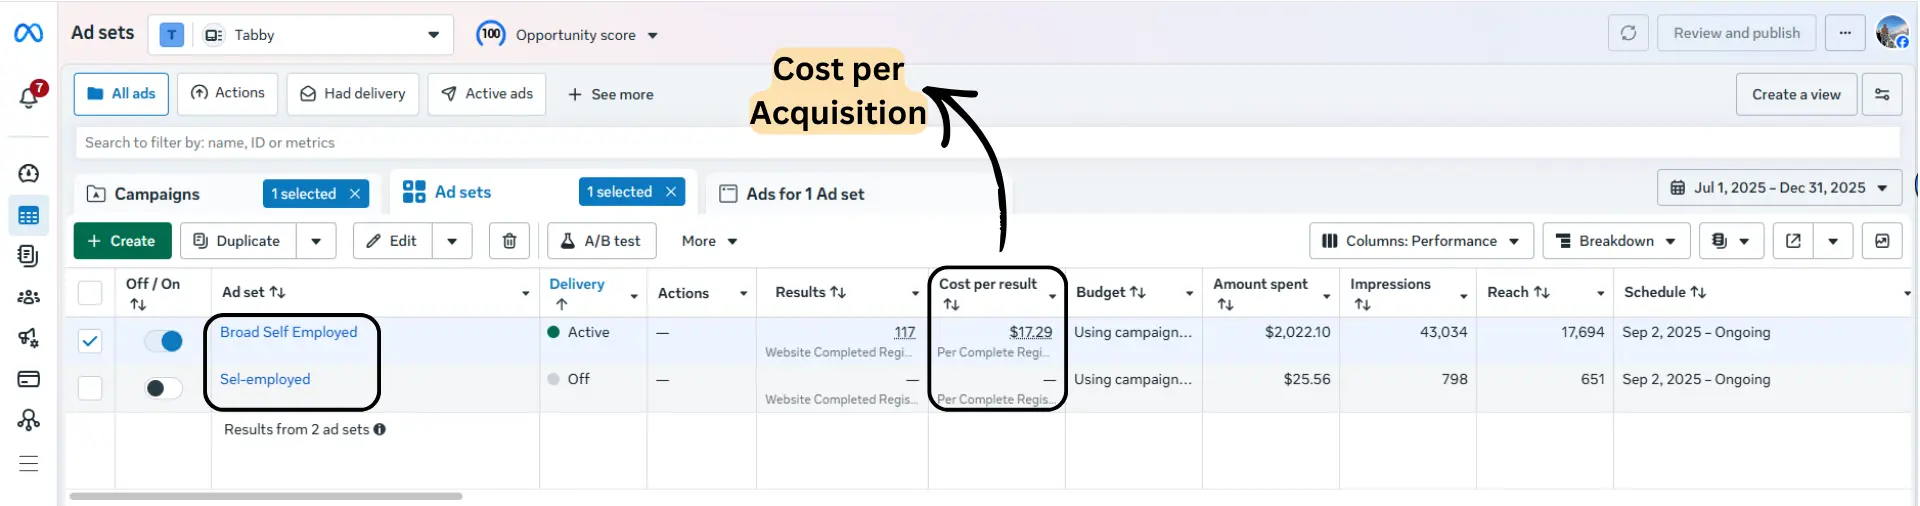The width and height of the screenshot is (1920, 506).
Task: Select All ads view tab
Action: (121, 94)
